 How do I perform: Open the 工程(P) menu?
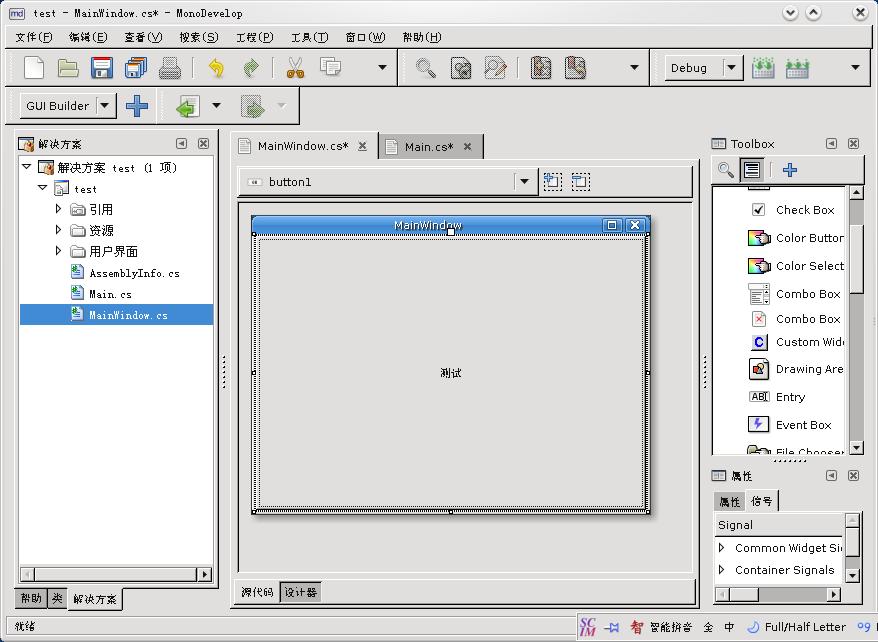[254, 37]
